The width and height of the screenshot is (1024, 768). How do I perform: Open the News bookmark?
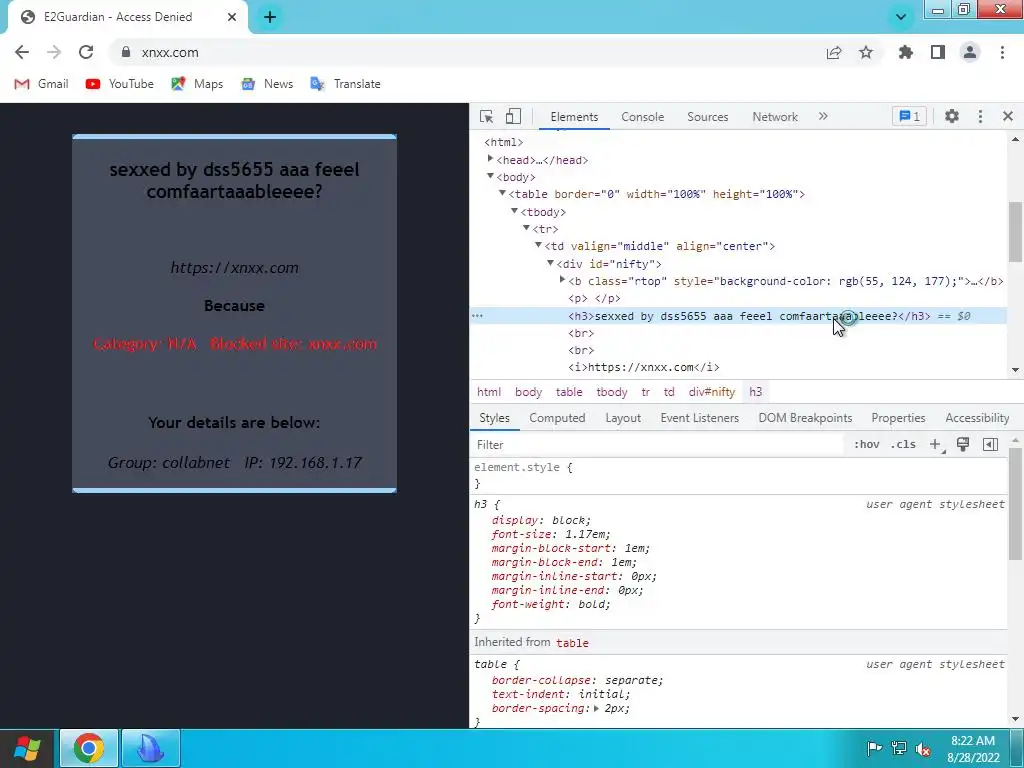coord(266,84)
